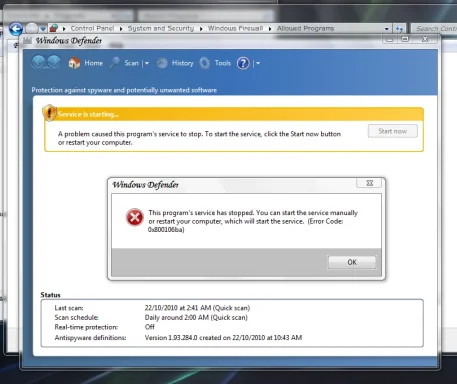Expand the Help options dropdown arrow

tap(258, 63)
